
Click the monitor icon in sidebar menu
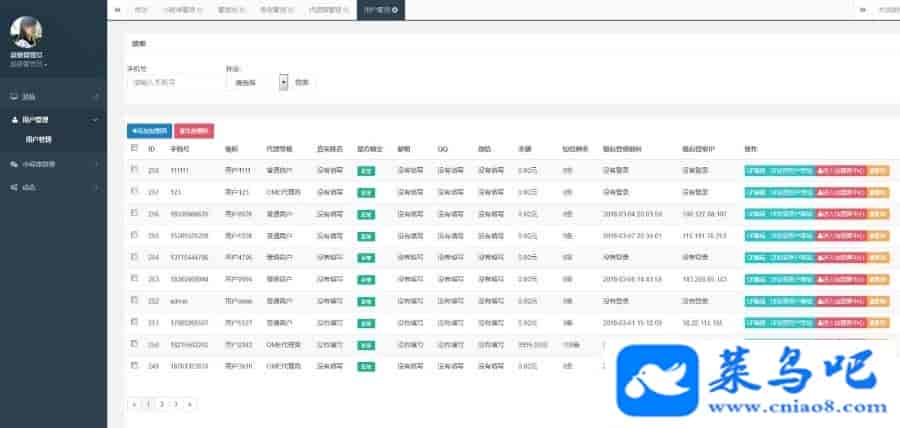click(13, 97)
